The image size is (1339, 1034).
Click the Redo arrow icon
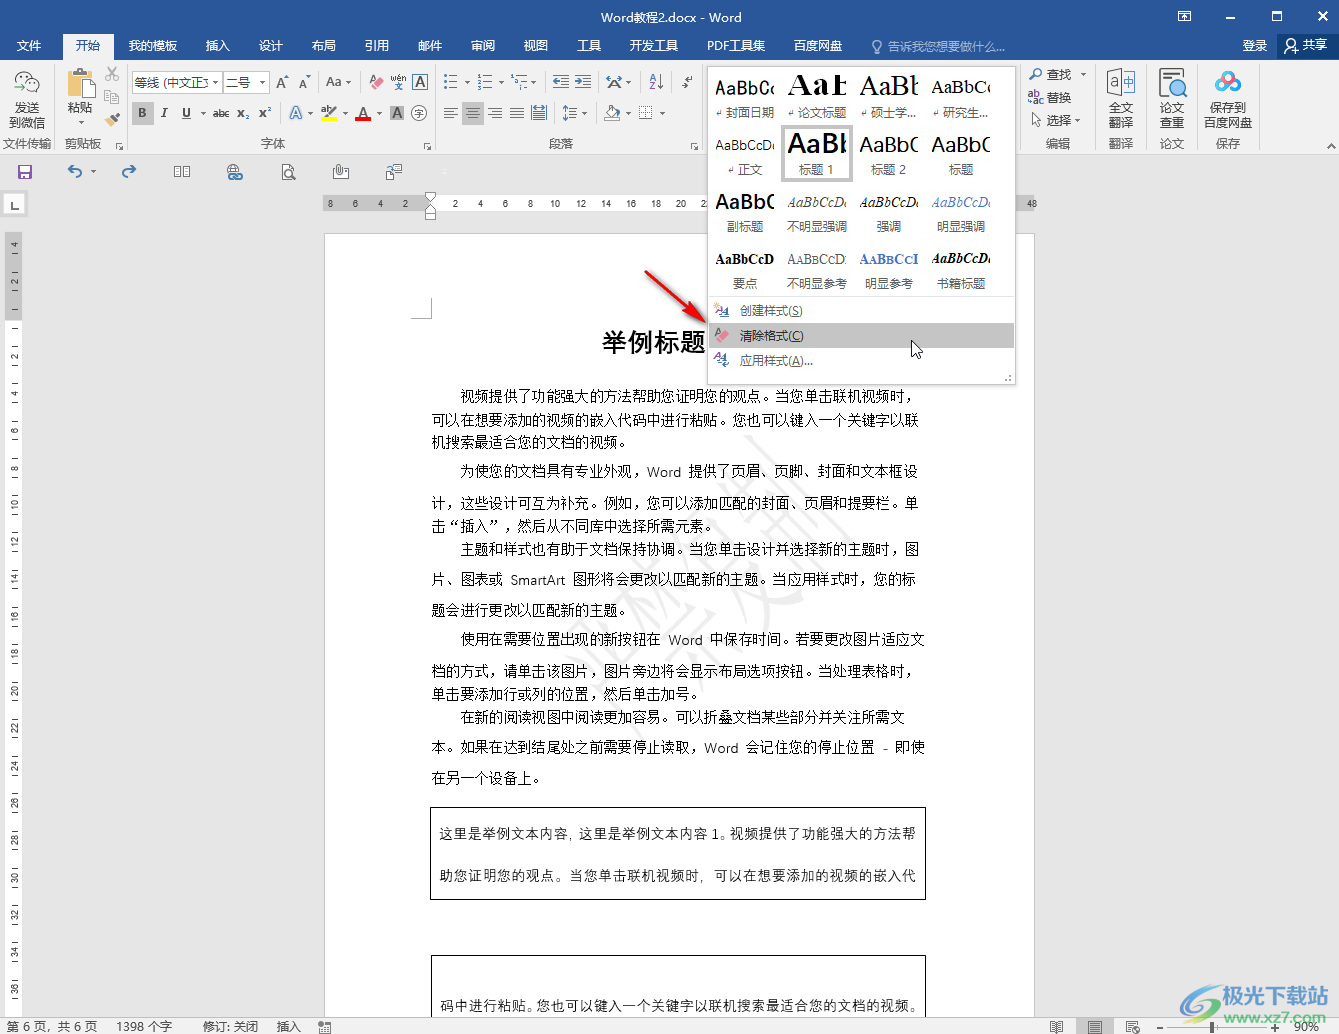click(x=129, y=172)
